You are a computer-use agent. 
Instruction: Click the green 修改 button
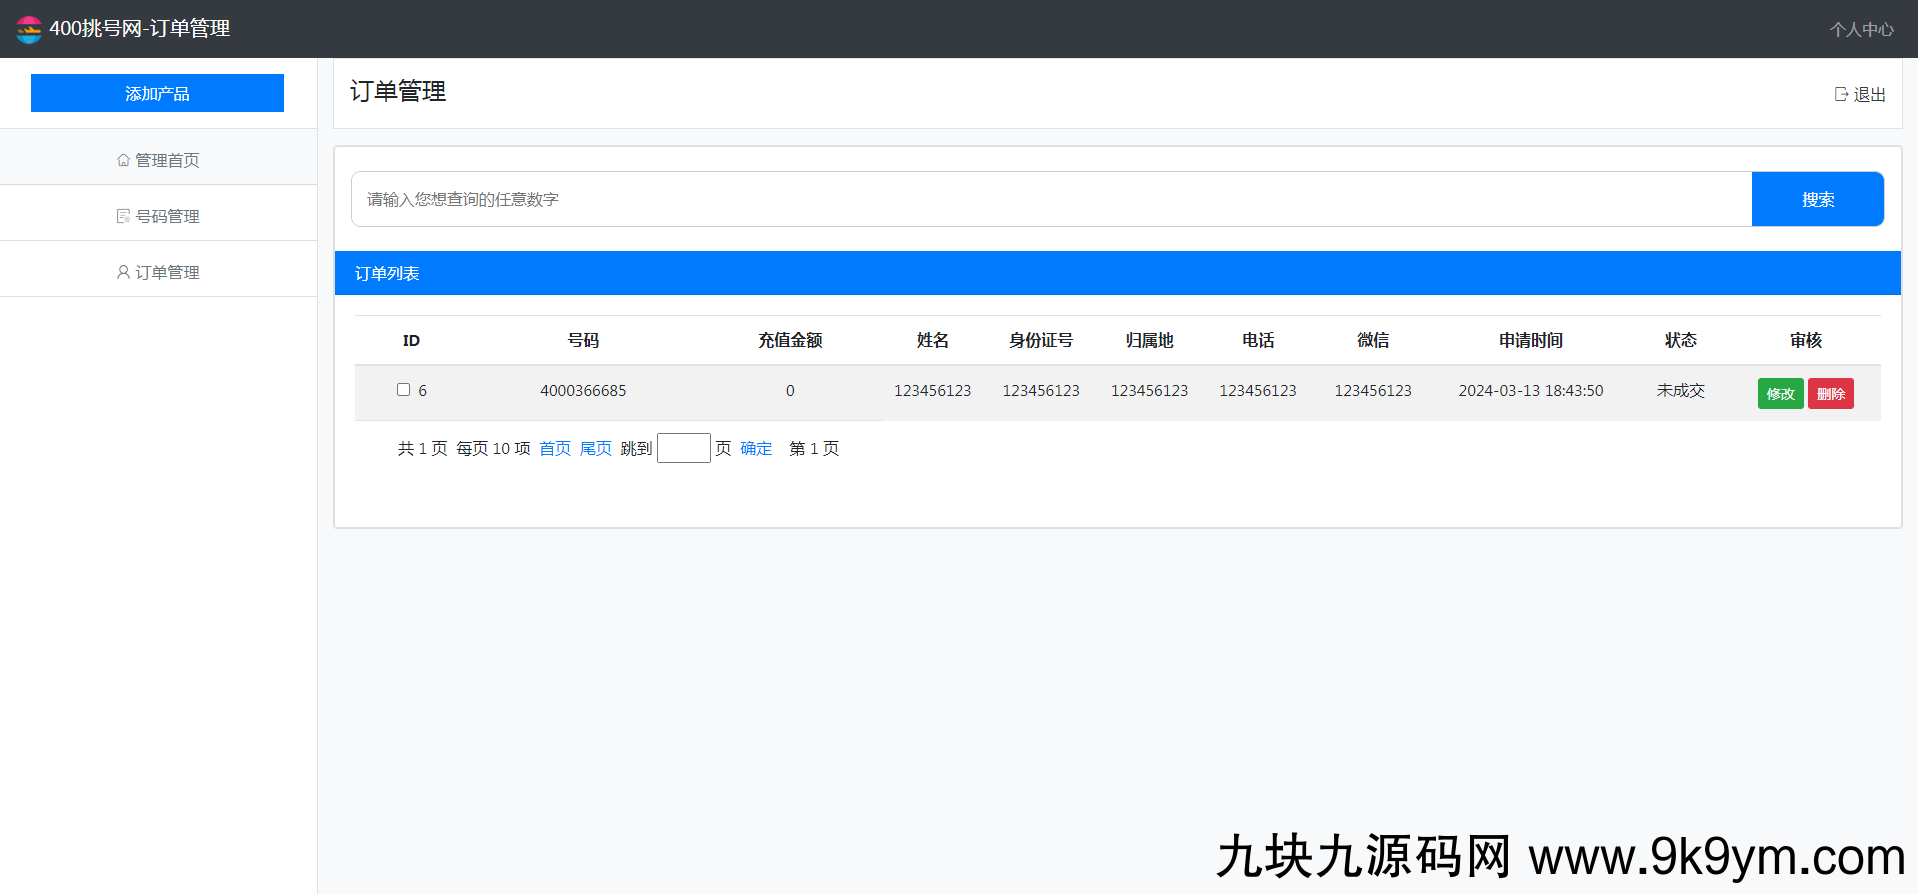click(x=1780, y=394)
